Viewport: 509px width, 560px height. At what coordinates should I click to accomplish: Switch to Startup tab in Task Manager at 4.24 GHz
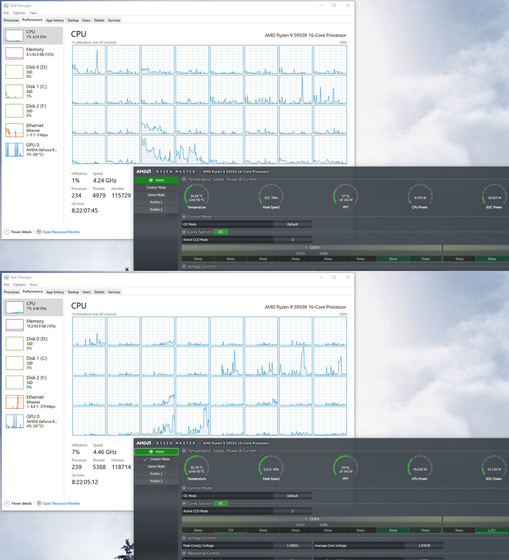[73, 20]
